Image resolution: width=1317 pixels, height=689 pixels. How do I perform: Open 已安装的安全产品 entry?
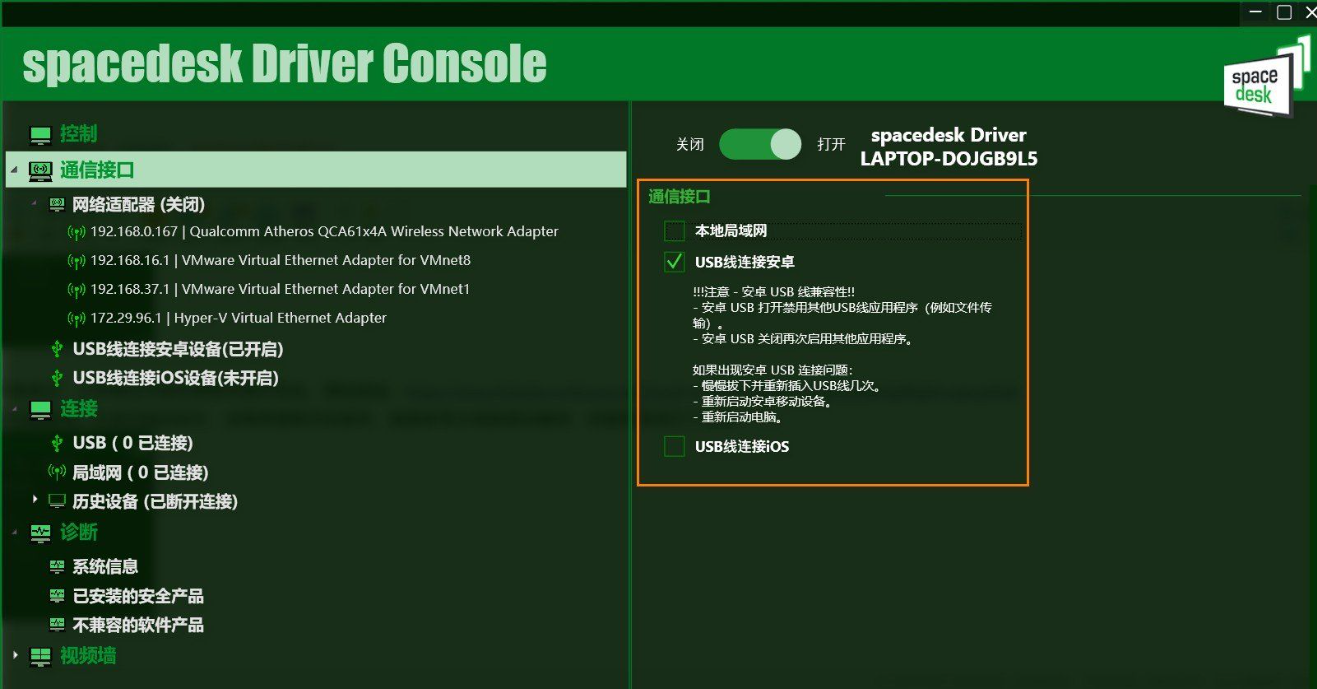tap(138, 596)
